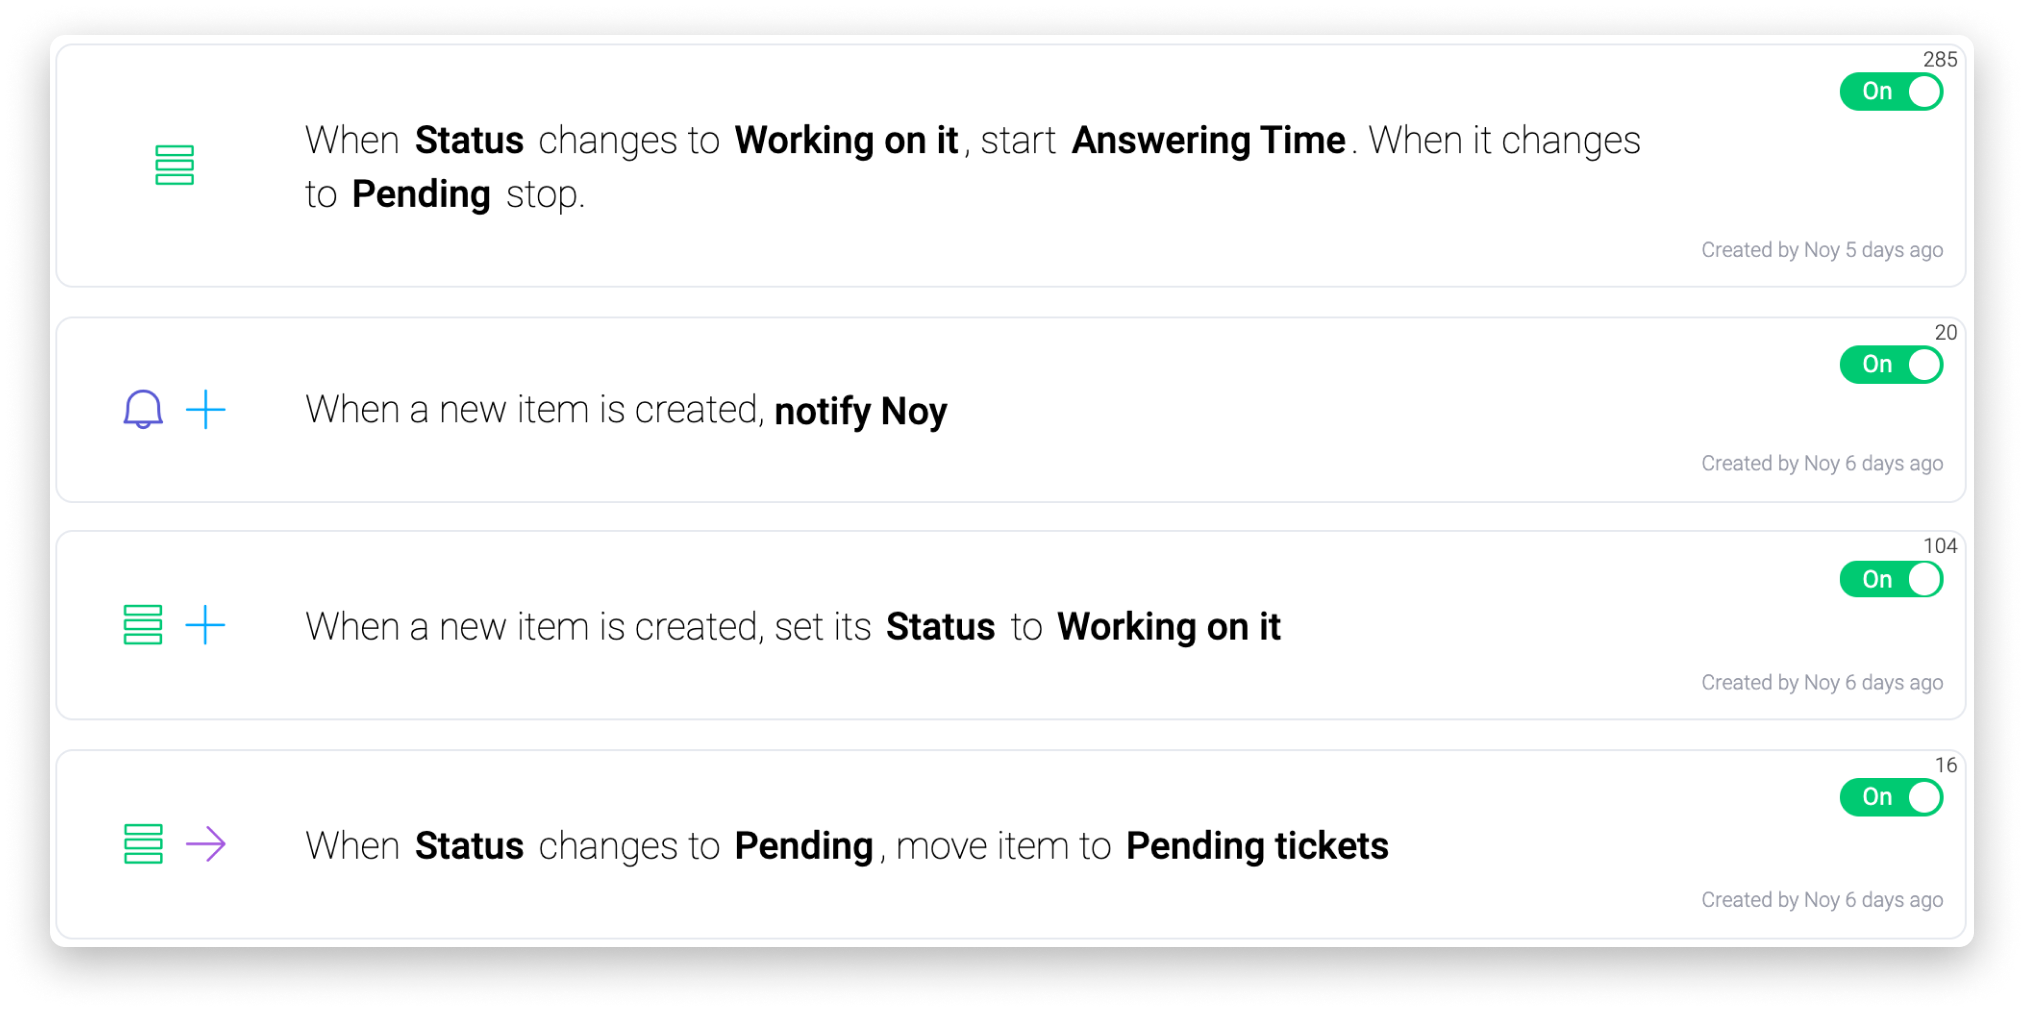Turn off the Answering Time automation toggle

point(1891,92)
